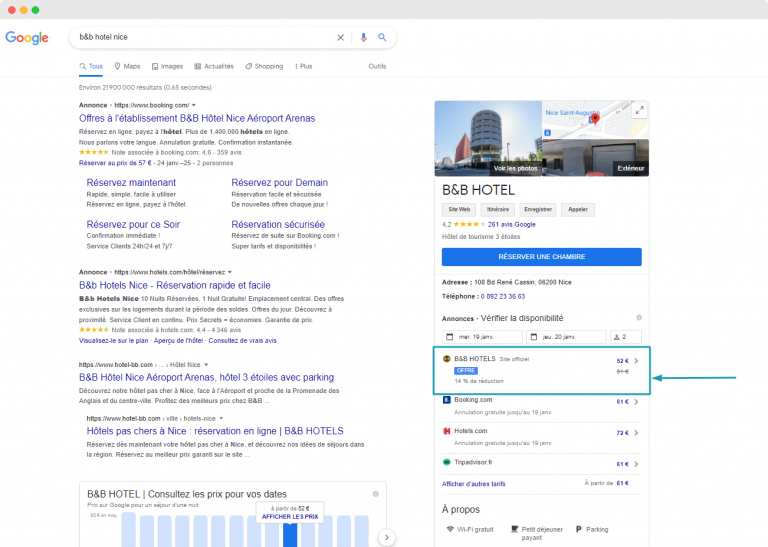
Task: Open check-in date mer. 19 janv.
Action: click(482, 337)
